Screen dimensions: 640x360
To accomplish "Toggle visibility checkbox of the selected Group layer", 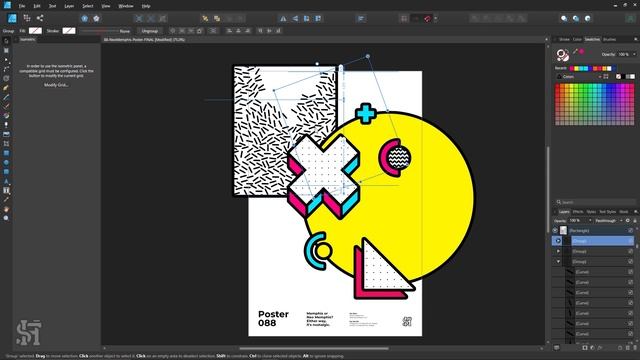I will pos(631,241).
